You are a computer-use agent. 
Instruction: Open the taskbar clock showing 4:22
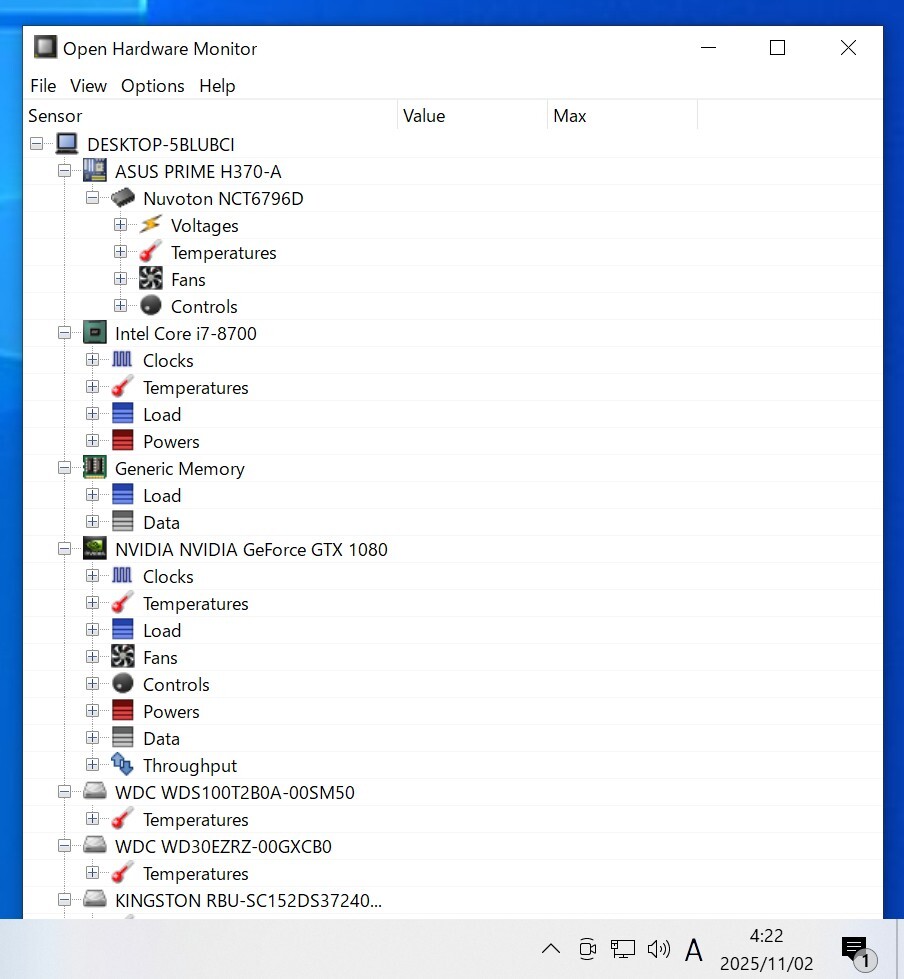766,950
